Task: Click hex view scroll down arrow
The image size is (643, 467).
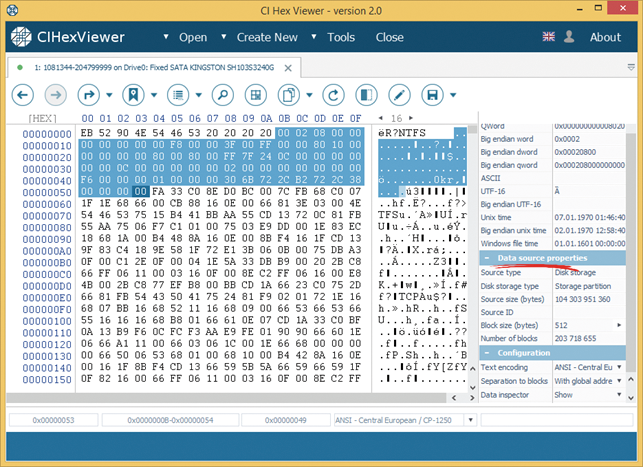Action: 472,387
